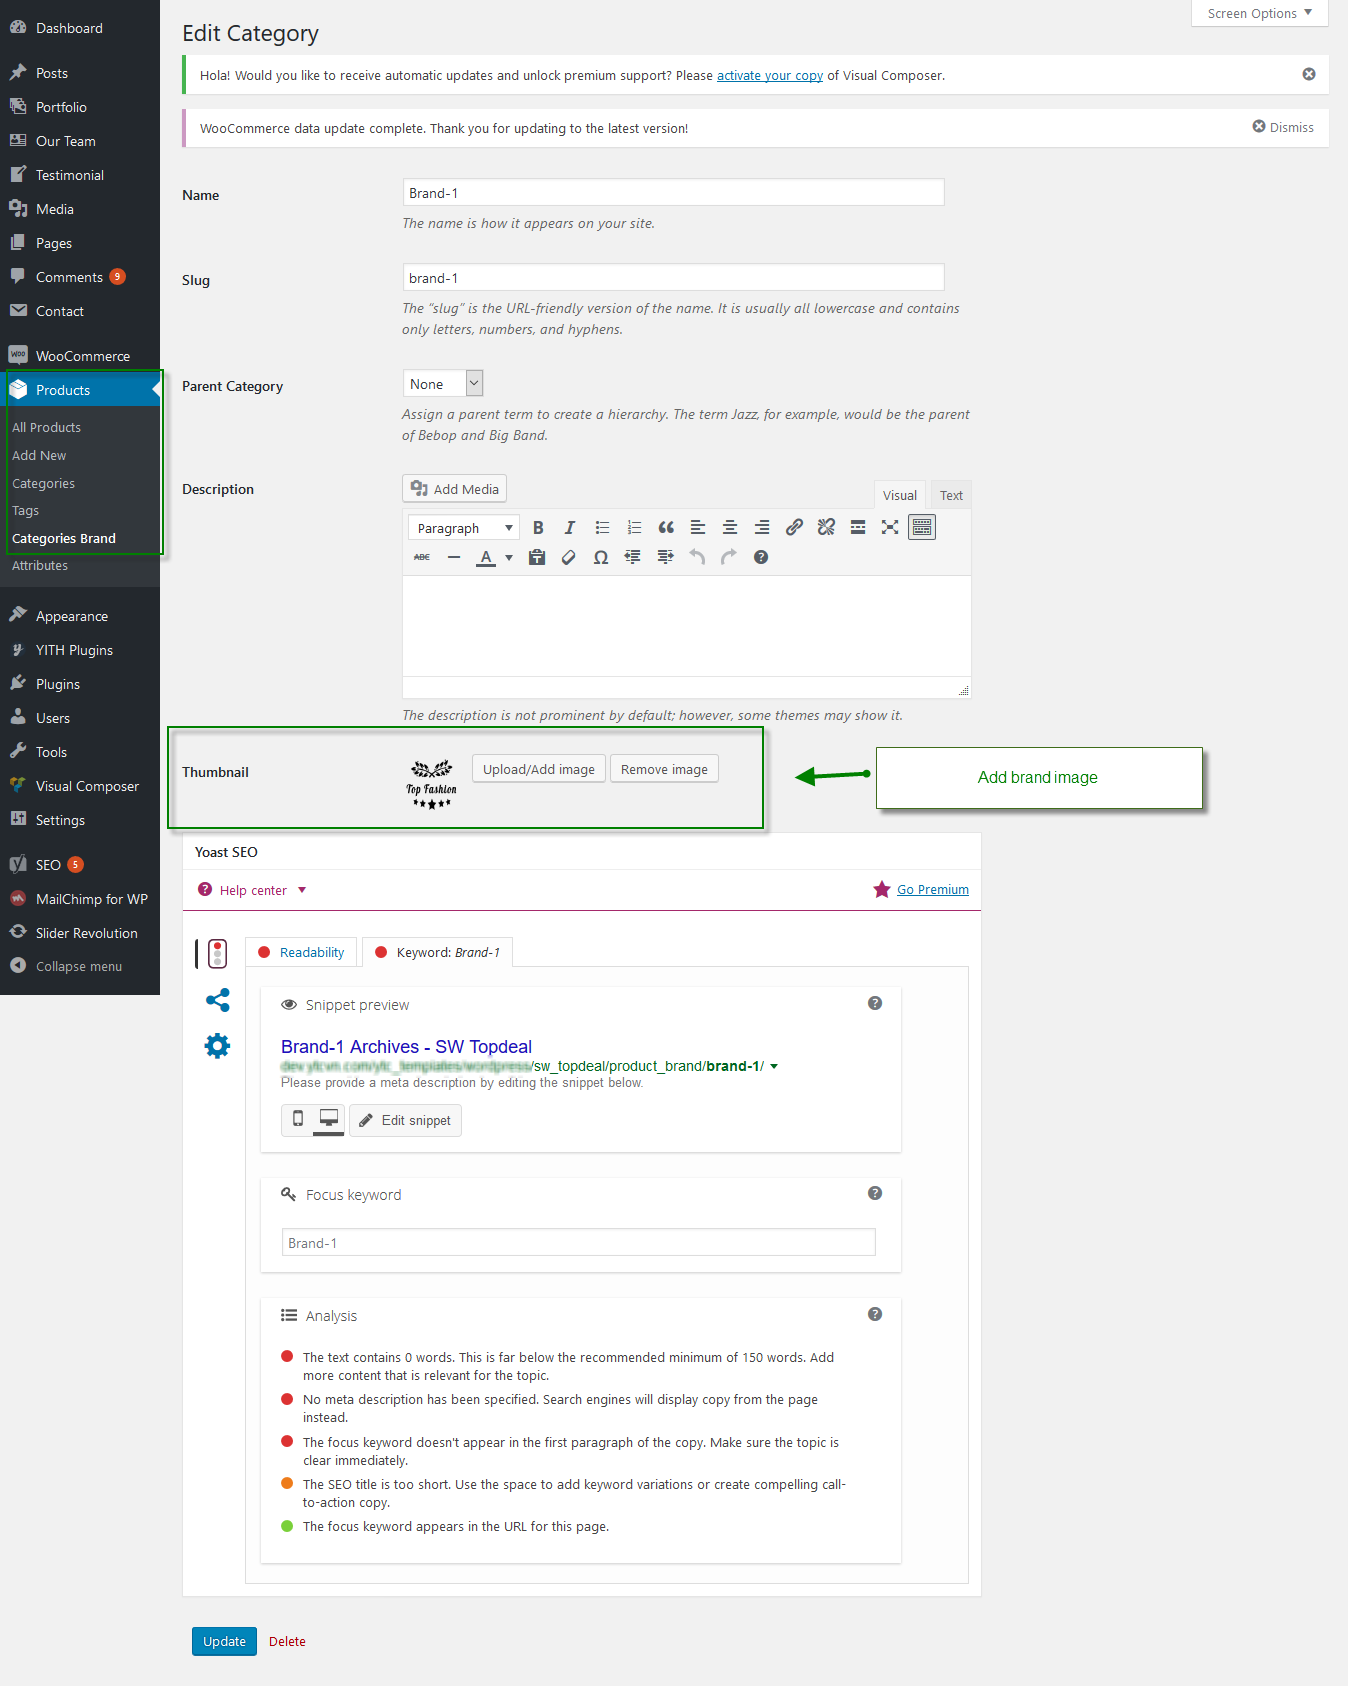This screenshot has height=1686, width=1348.
Task: Click the Upload/Add image button
Action: pyautogui.click(x=538, y=769)
